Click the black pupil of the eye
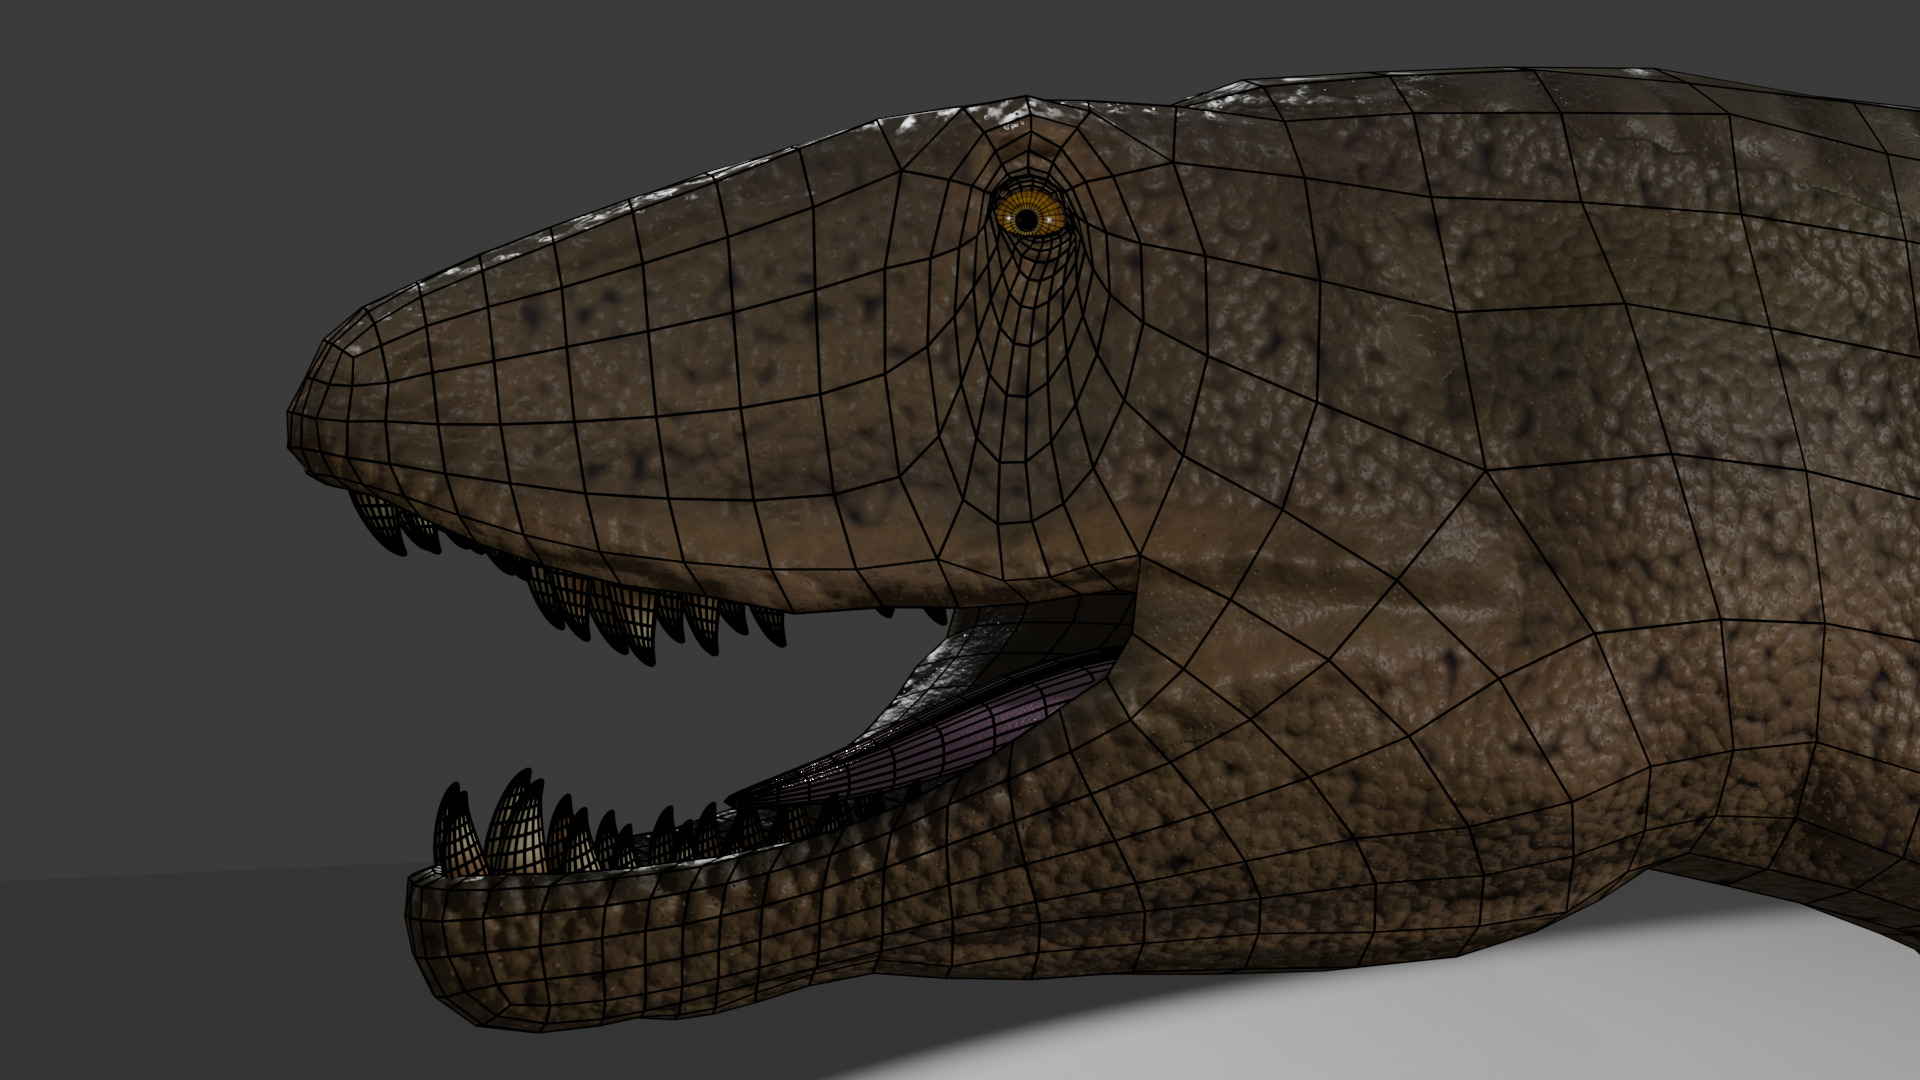The image size is (1920, 1080). pos(1025,221)
